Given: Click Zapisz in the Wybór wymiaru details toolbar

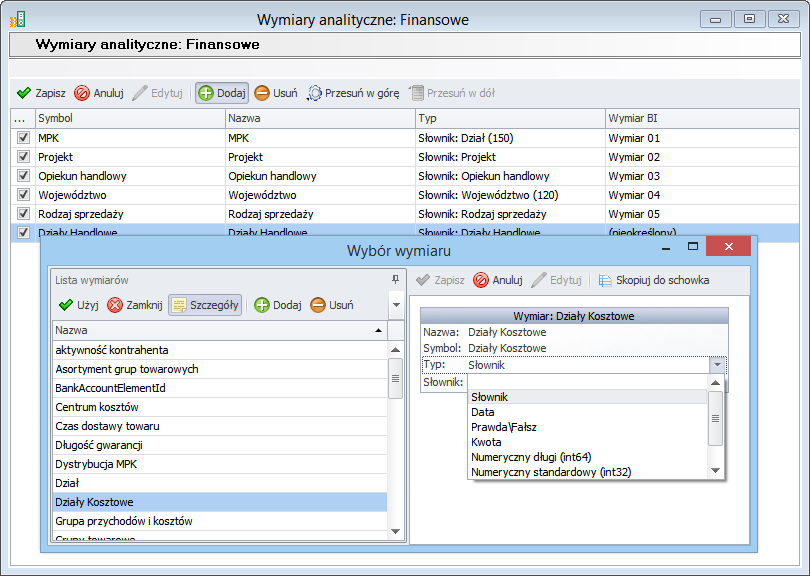Looking at the screenshot, I should 440,280.
